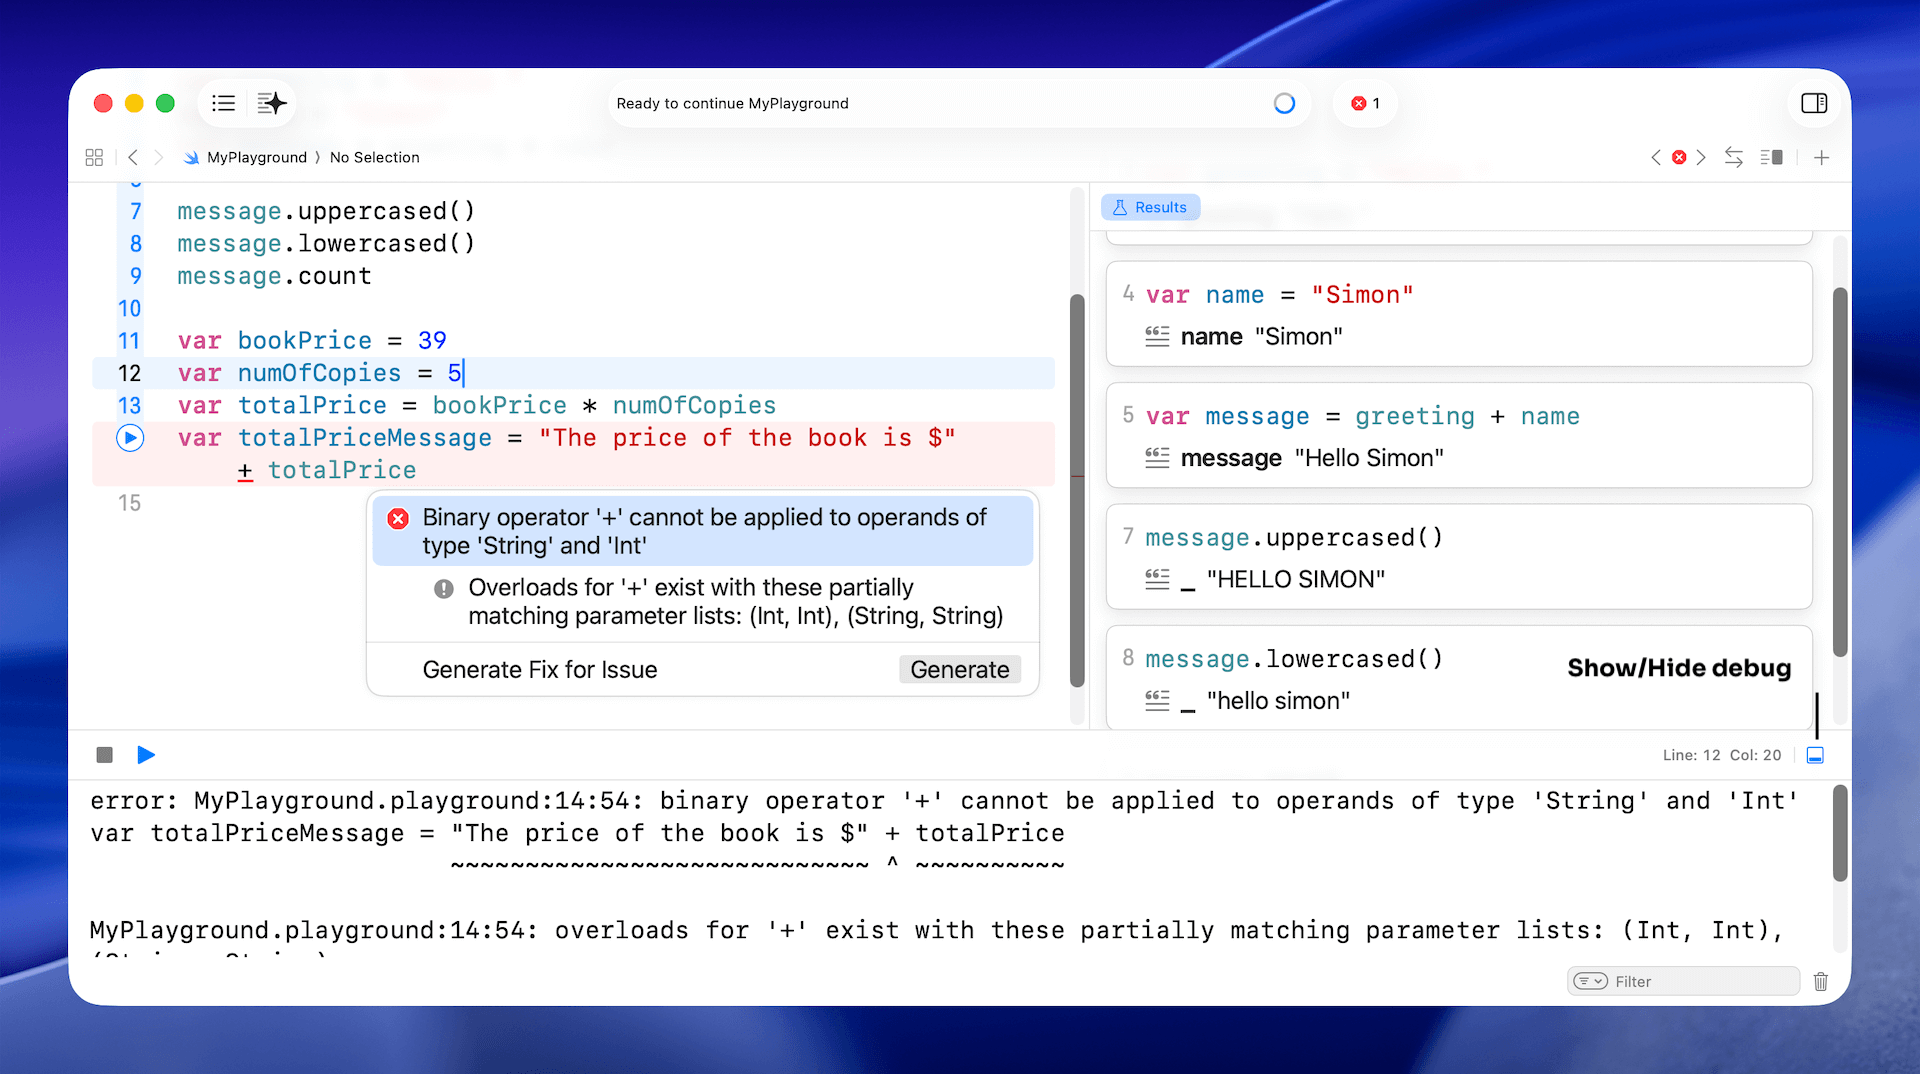Stop playground execution
1920x1074 pixels.
click(104, 755)
